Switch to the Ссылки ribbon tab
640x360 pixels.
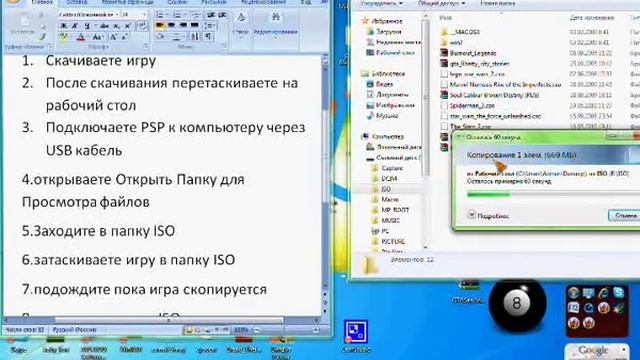(x=177, y=2)
